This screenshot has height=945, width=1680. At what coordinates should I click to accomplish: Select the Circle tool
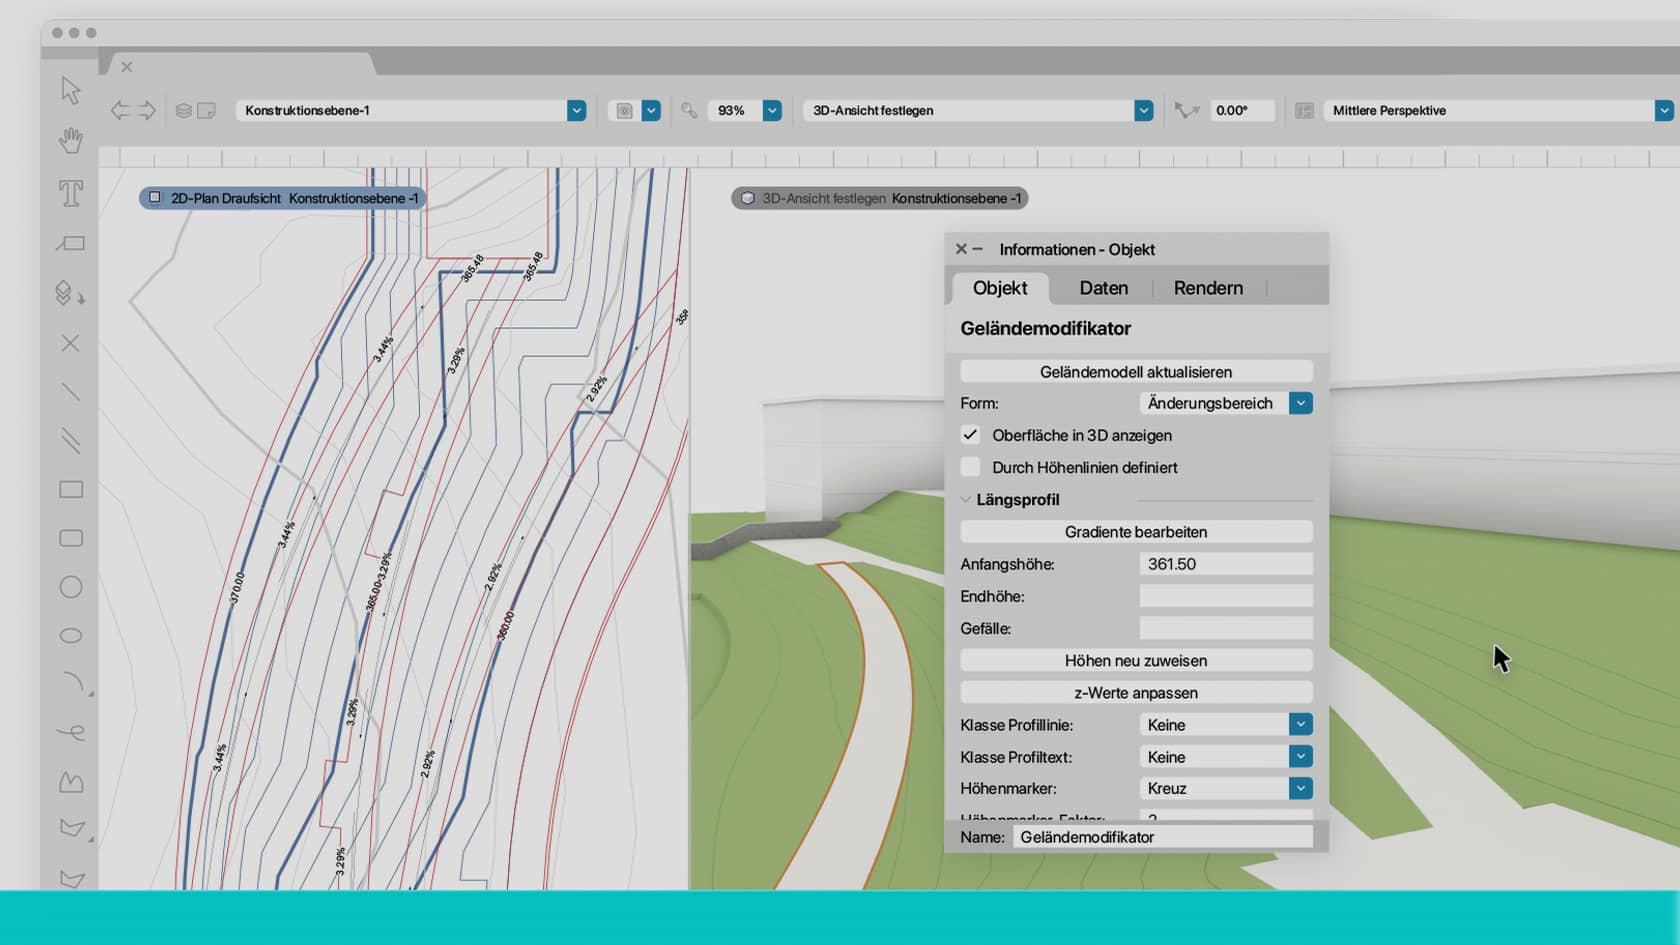pyautogui.click(x=70, y=587)
